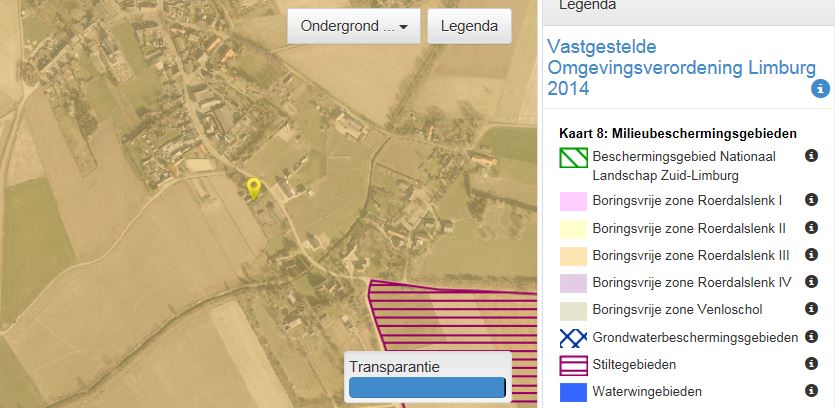Click the yellow location pin on the map

(254, 190)
